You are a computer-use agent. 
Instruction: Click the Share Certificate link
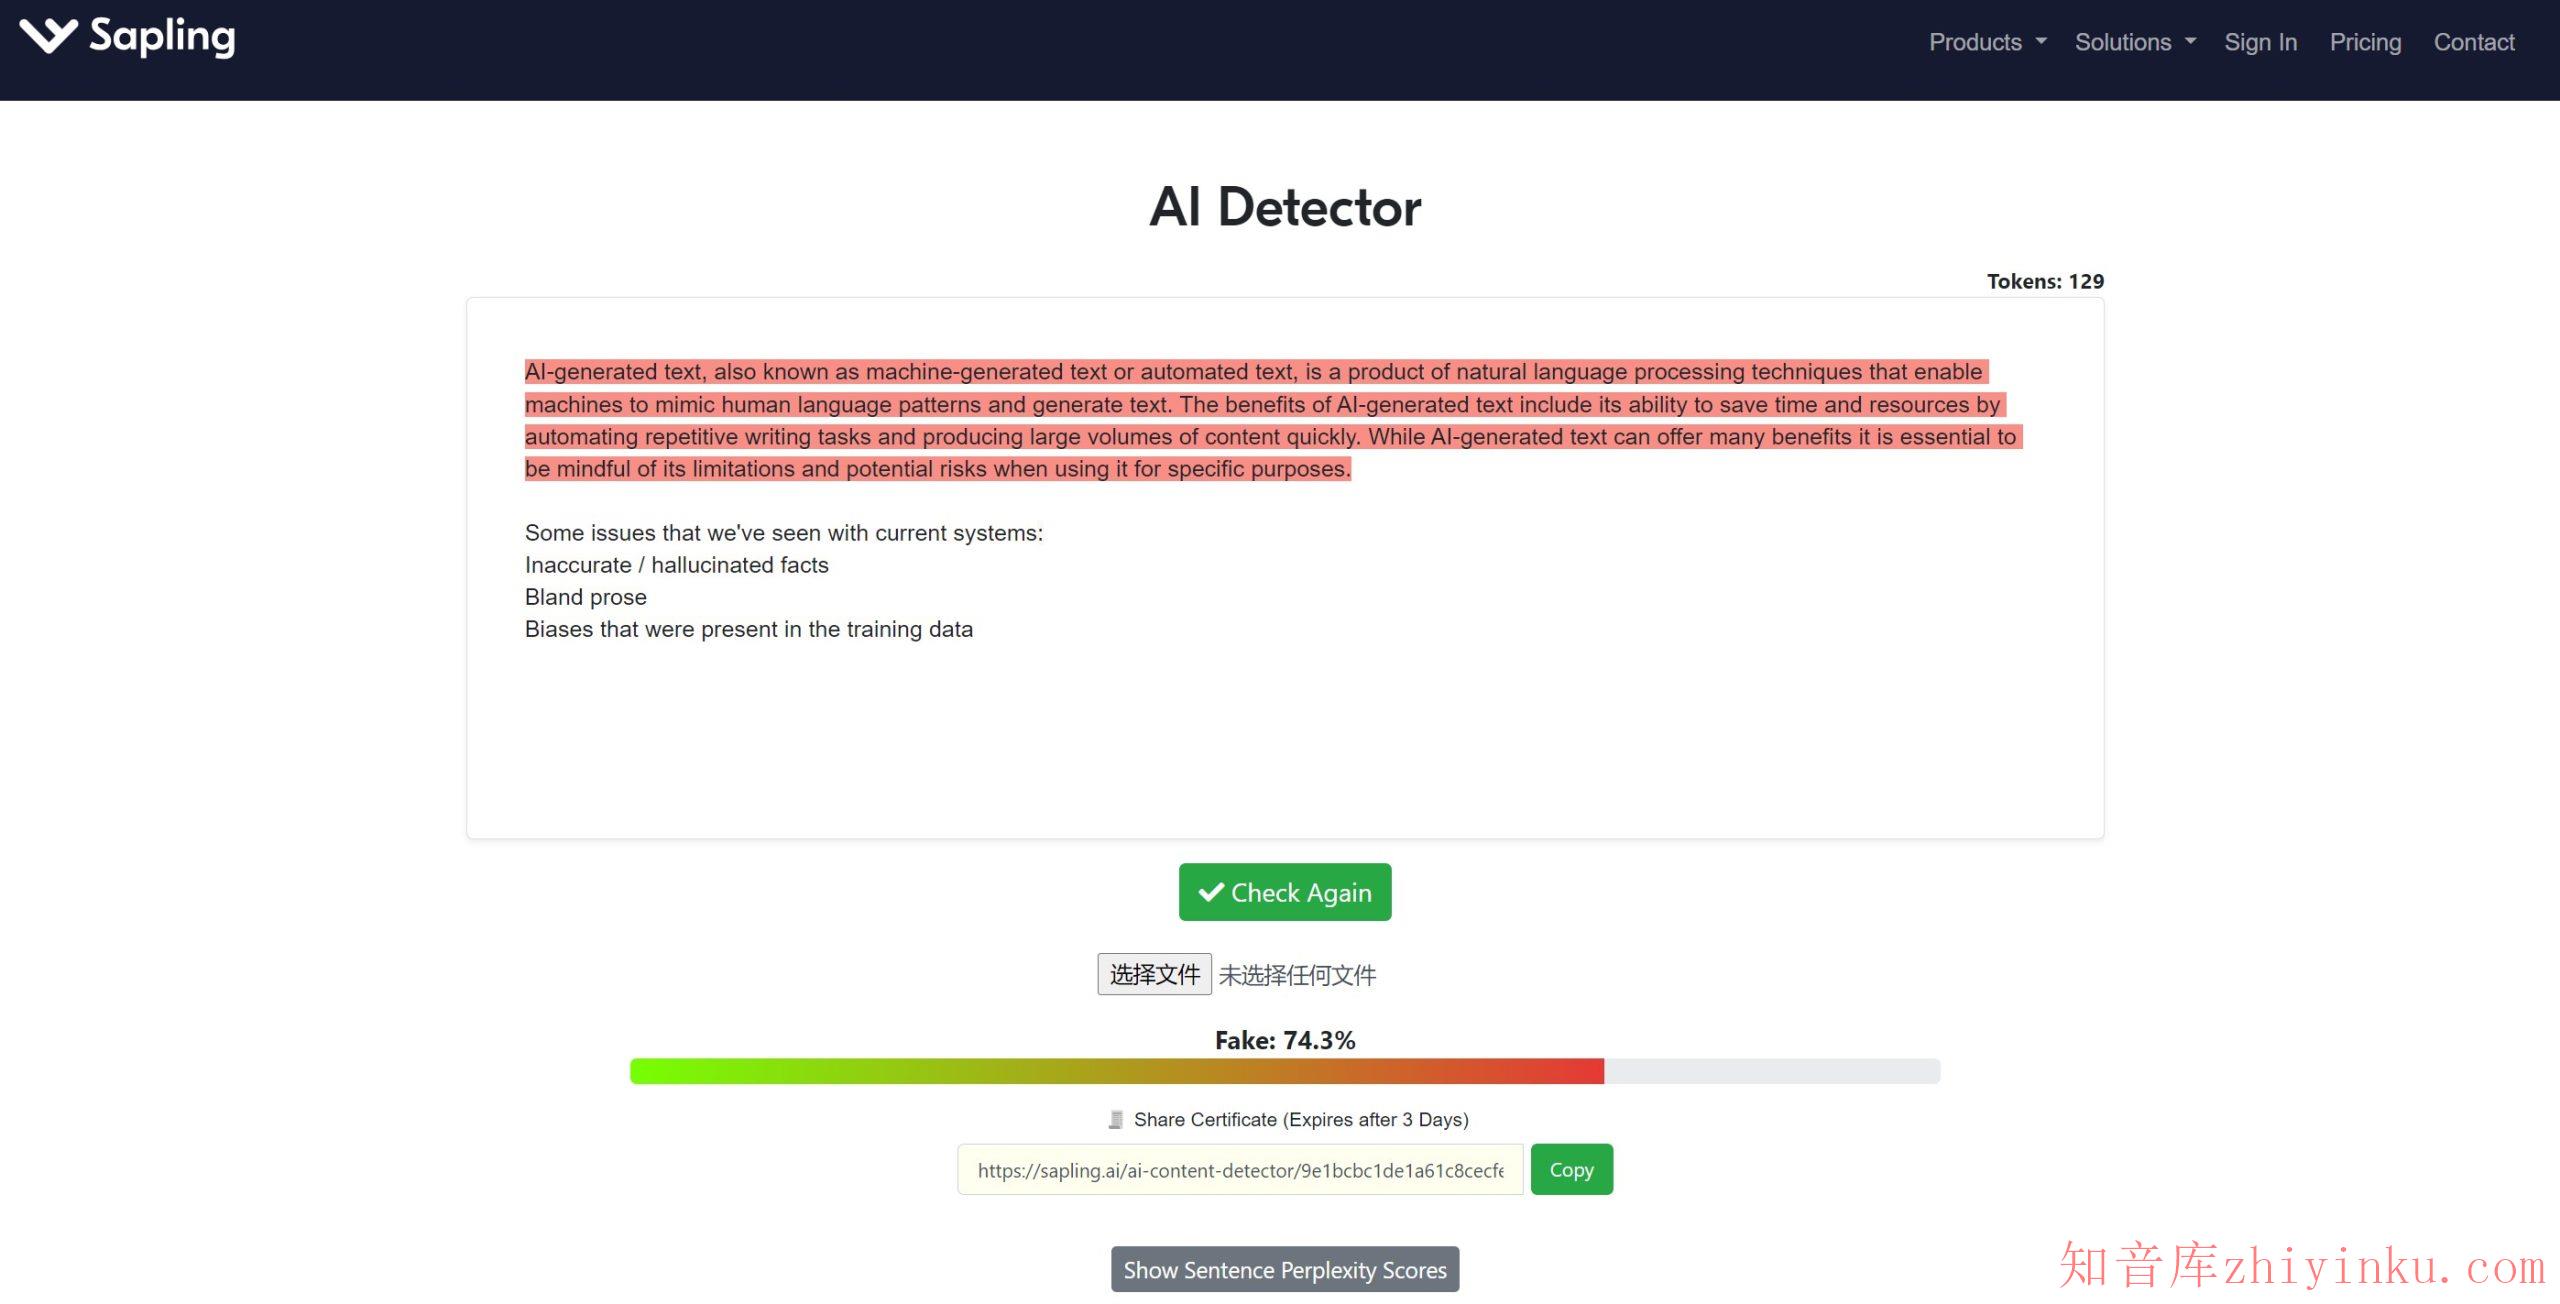[1300, 1119]
